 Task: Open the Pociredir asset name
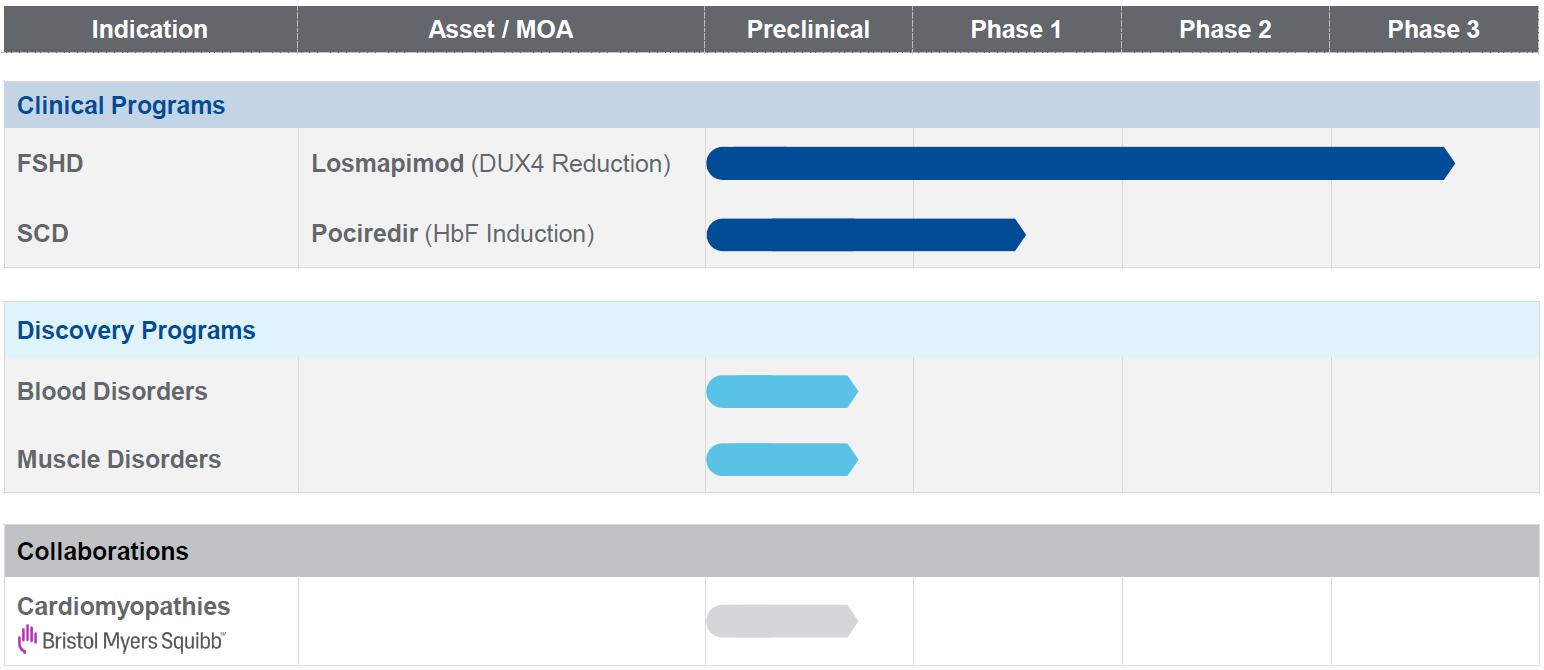(365, 234)
